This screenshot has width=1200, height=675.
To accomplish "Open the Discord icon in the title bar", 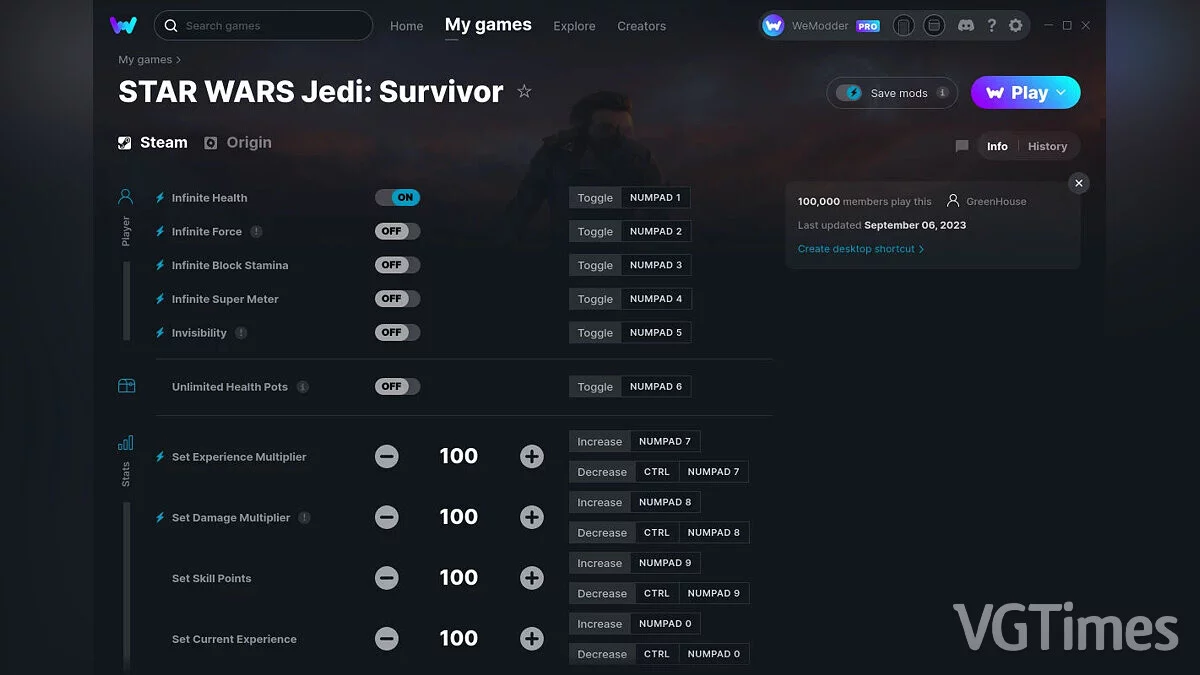I will click(965, 25).
